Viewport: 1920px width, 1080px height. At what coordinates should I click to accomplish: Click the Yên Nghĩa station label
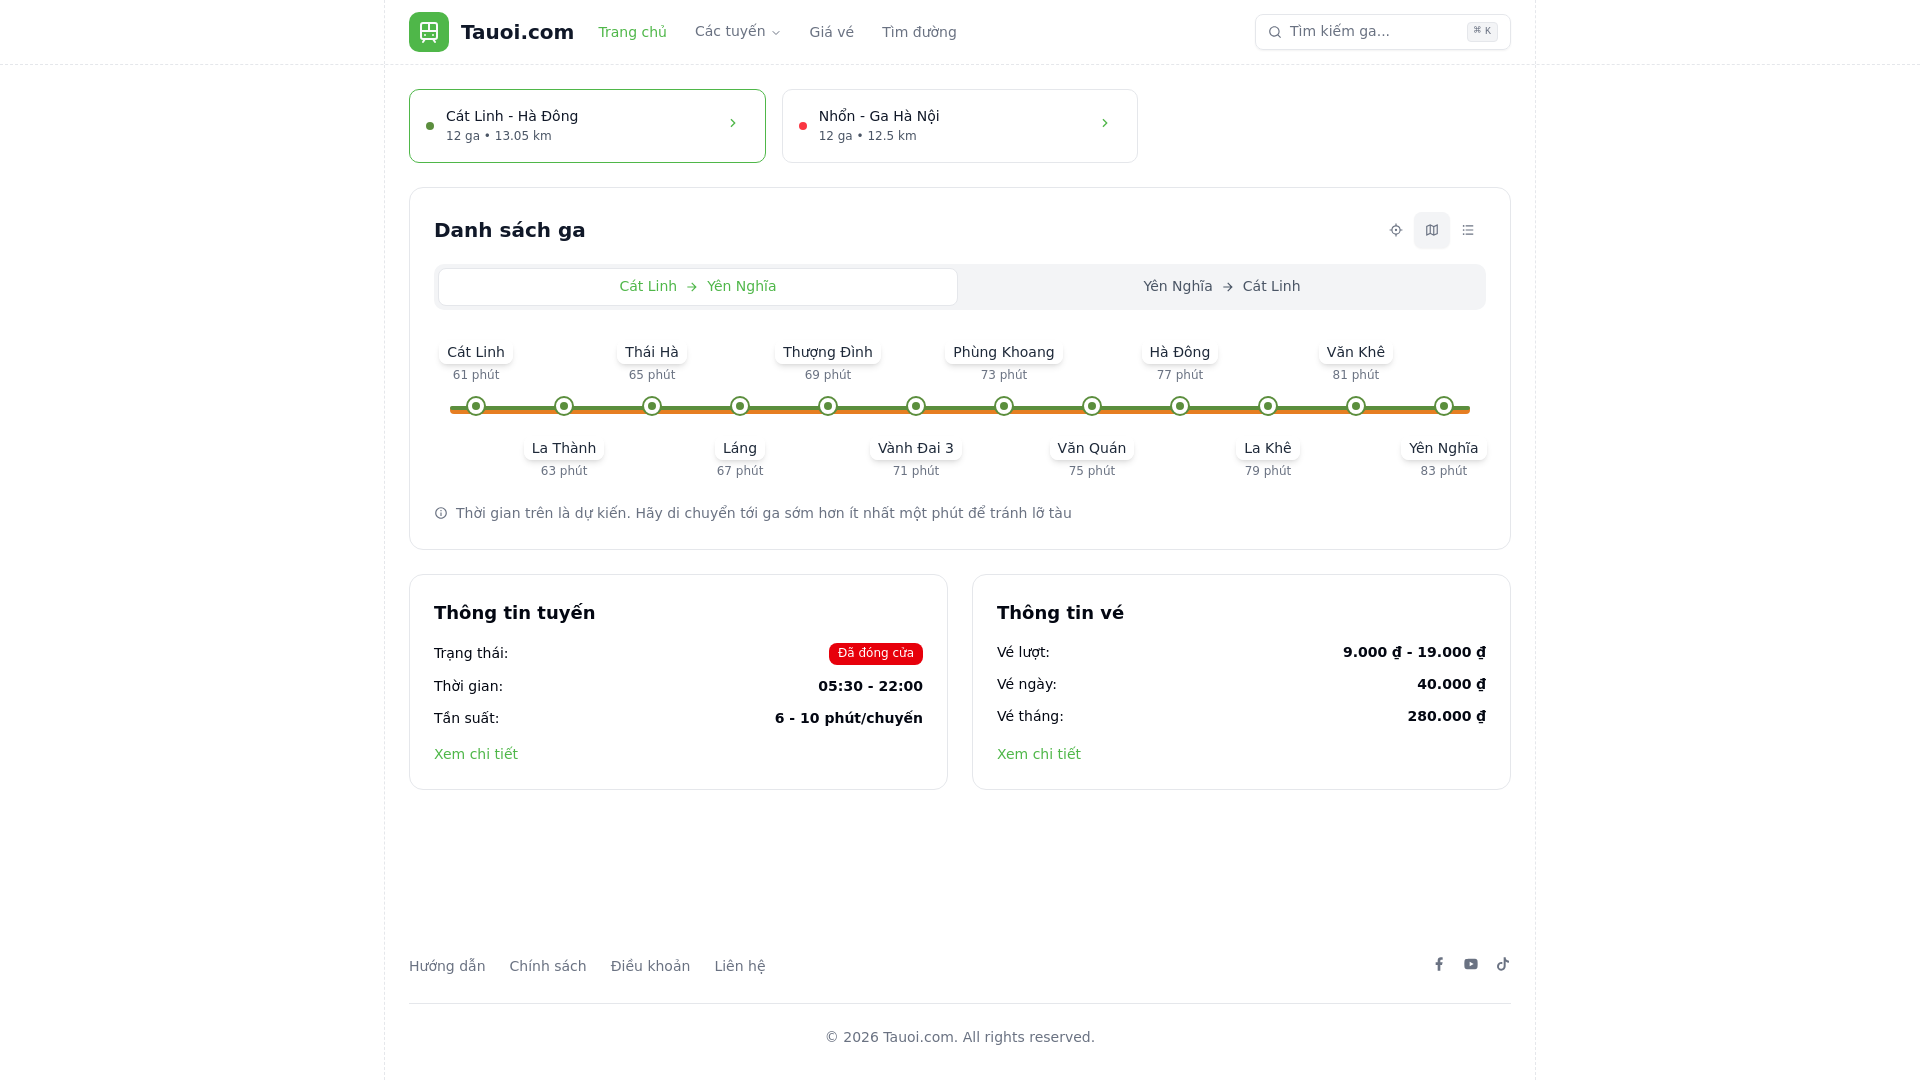pos(1444,448)
